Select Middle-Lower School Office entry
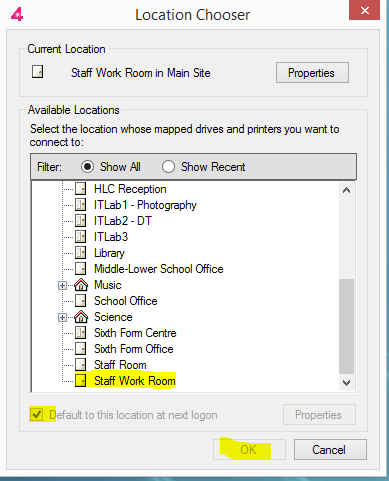Viewport: 389px width, 481px height. click(159, 269)
